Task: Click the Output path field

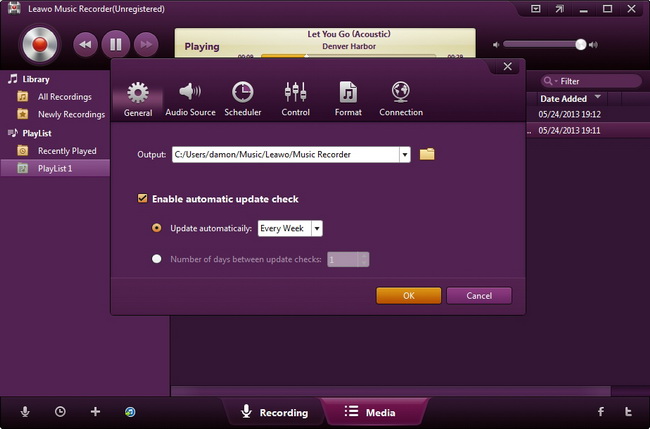Action: click(x=286, y=155)
